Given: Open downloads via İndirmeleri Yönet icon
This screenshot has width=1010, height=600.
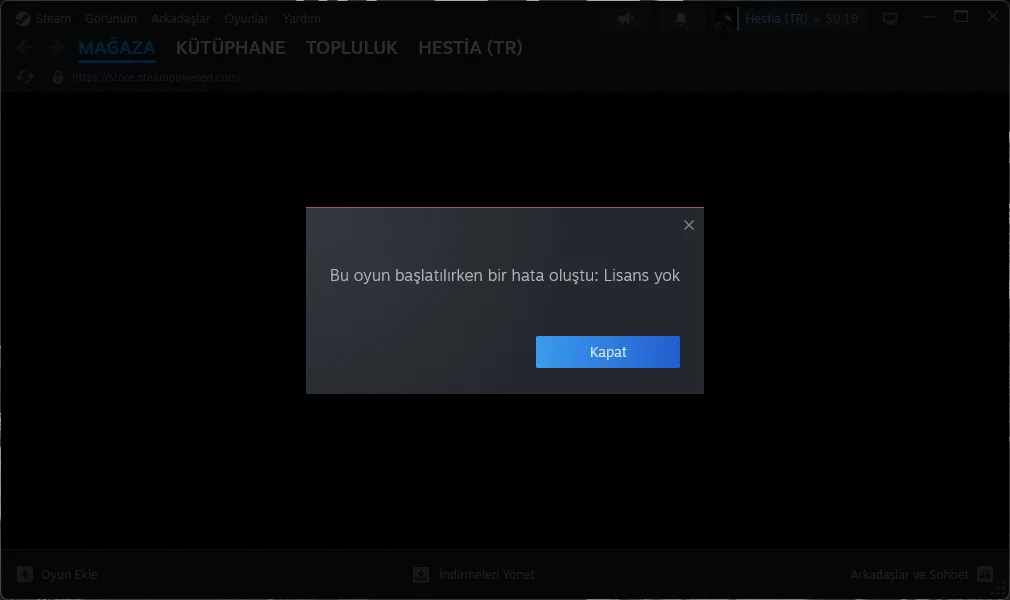Looking at the screenshot, I should point(420,574).
